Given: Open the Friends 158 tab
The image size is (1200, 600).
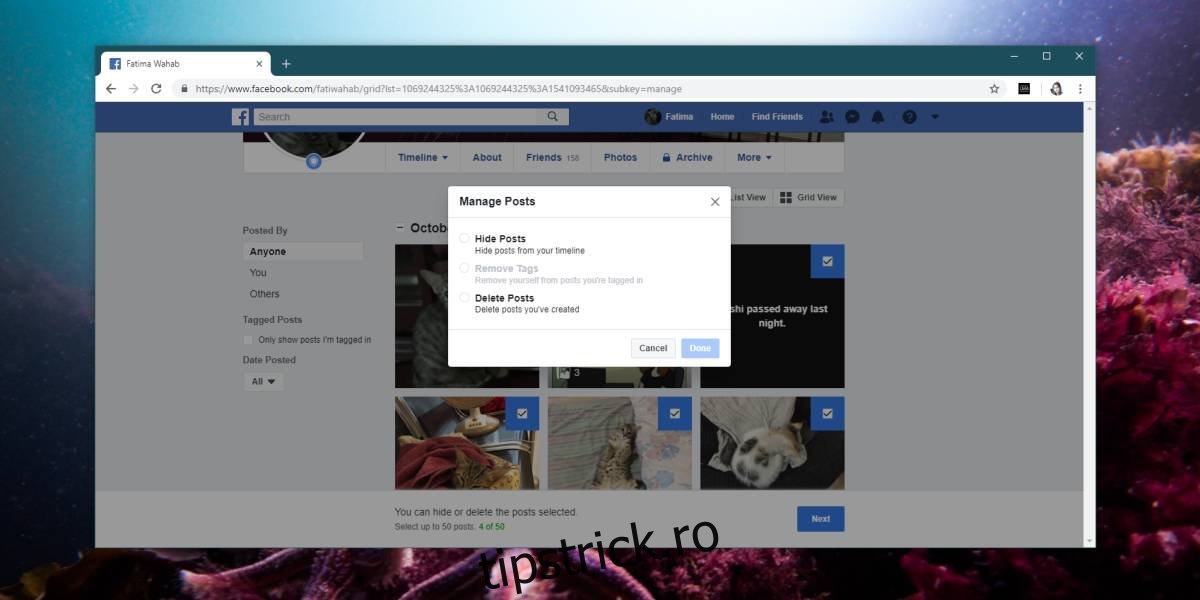Looking at the screenshot, I should pyautogui.click(x=553, y=157).
